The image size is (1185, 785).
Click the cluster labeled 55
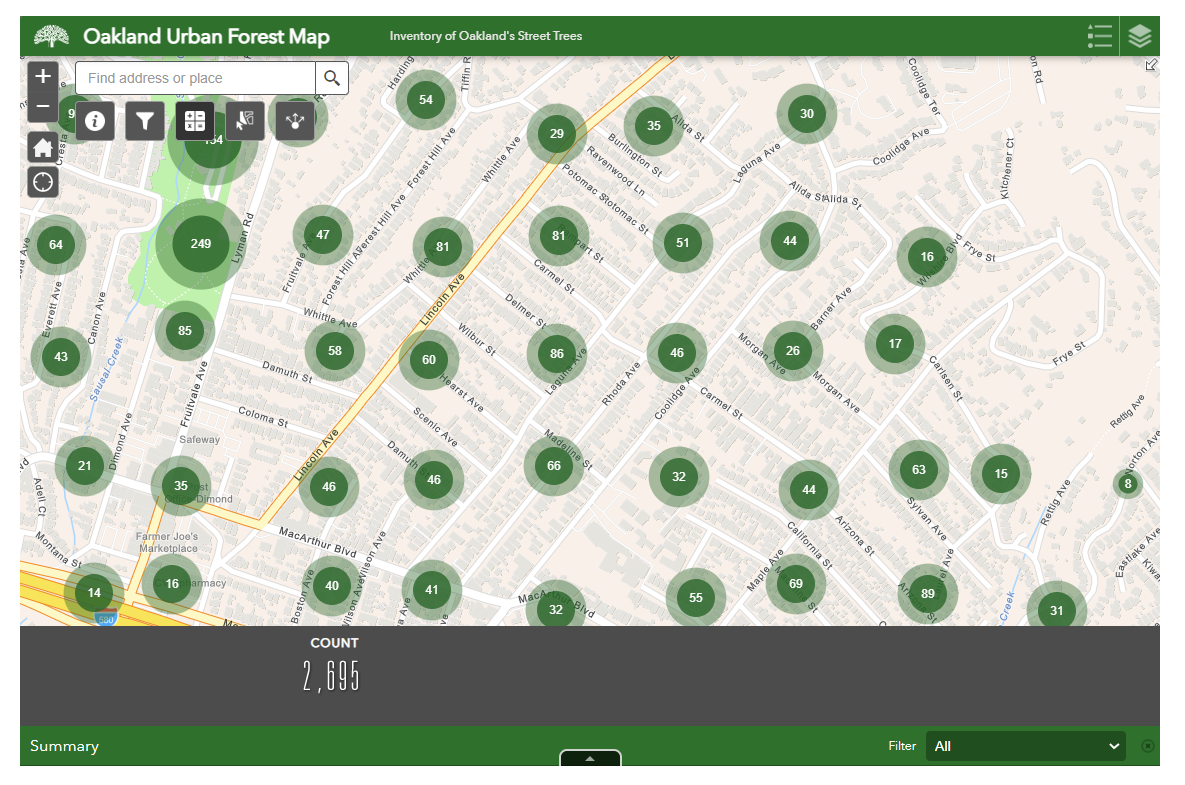click(x=696, y=598)
